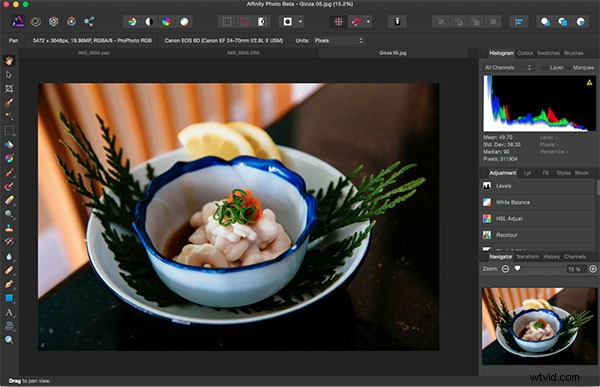Switch to the Styles panel tab
The image size is (600, 387).
click(563, 173)
